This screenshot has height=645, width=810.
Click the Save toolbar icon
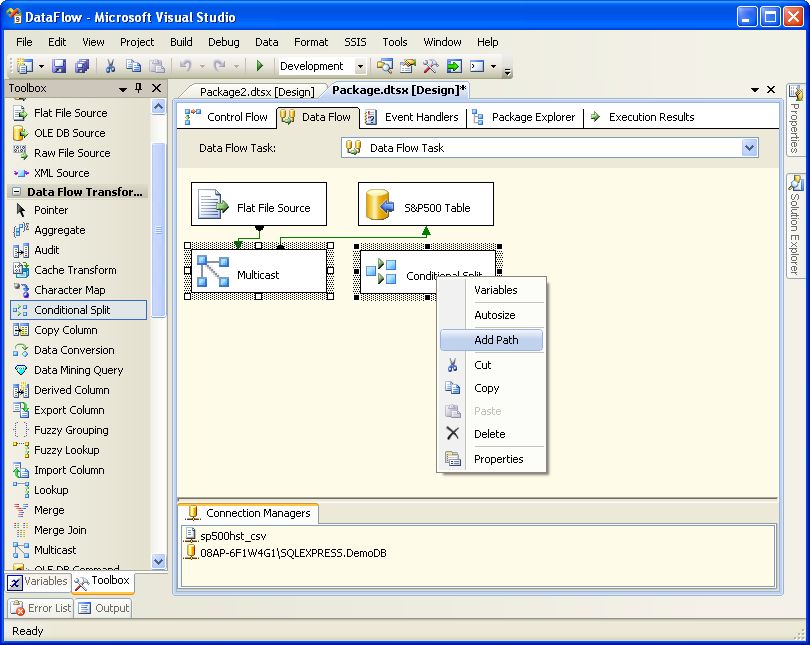click(59, 66)
